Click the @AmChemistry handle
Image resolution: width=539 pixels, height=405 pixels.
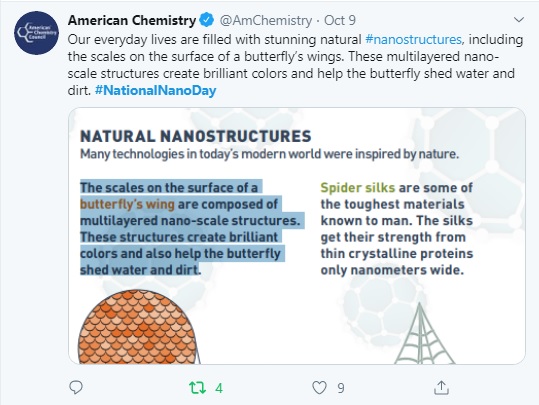(266, 20)
